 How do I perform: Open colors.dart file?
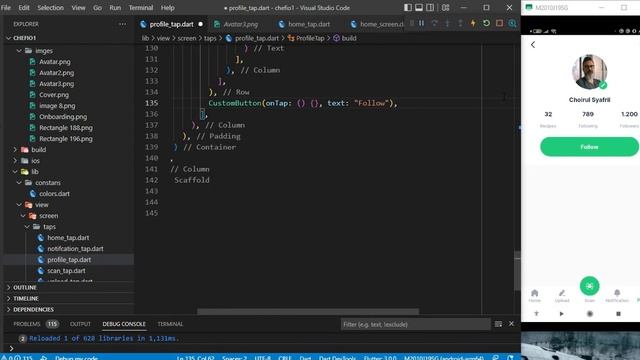(x=54, y=193)
